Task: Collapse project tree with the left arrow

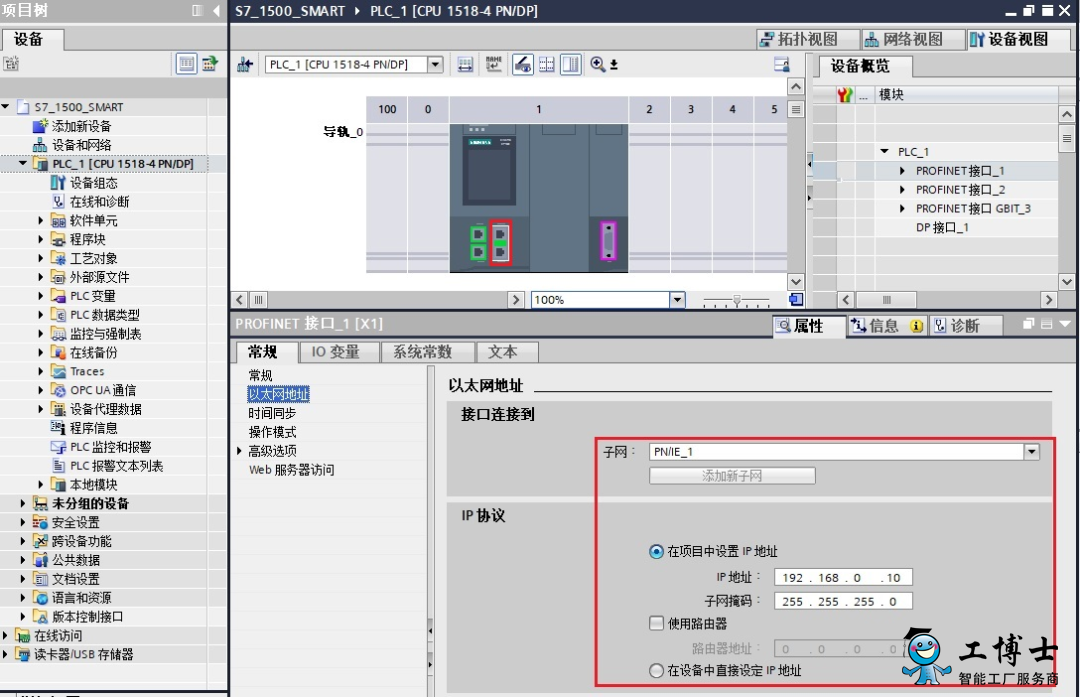Action: point(216,10)
